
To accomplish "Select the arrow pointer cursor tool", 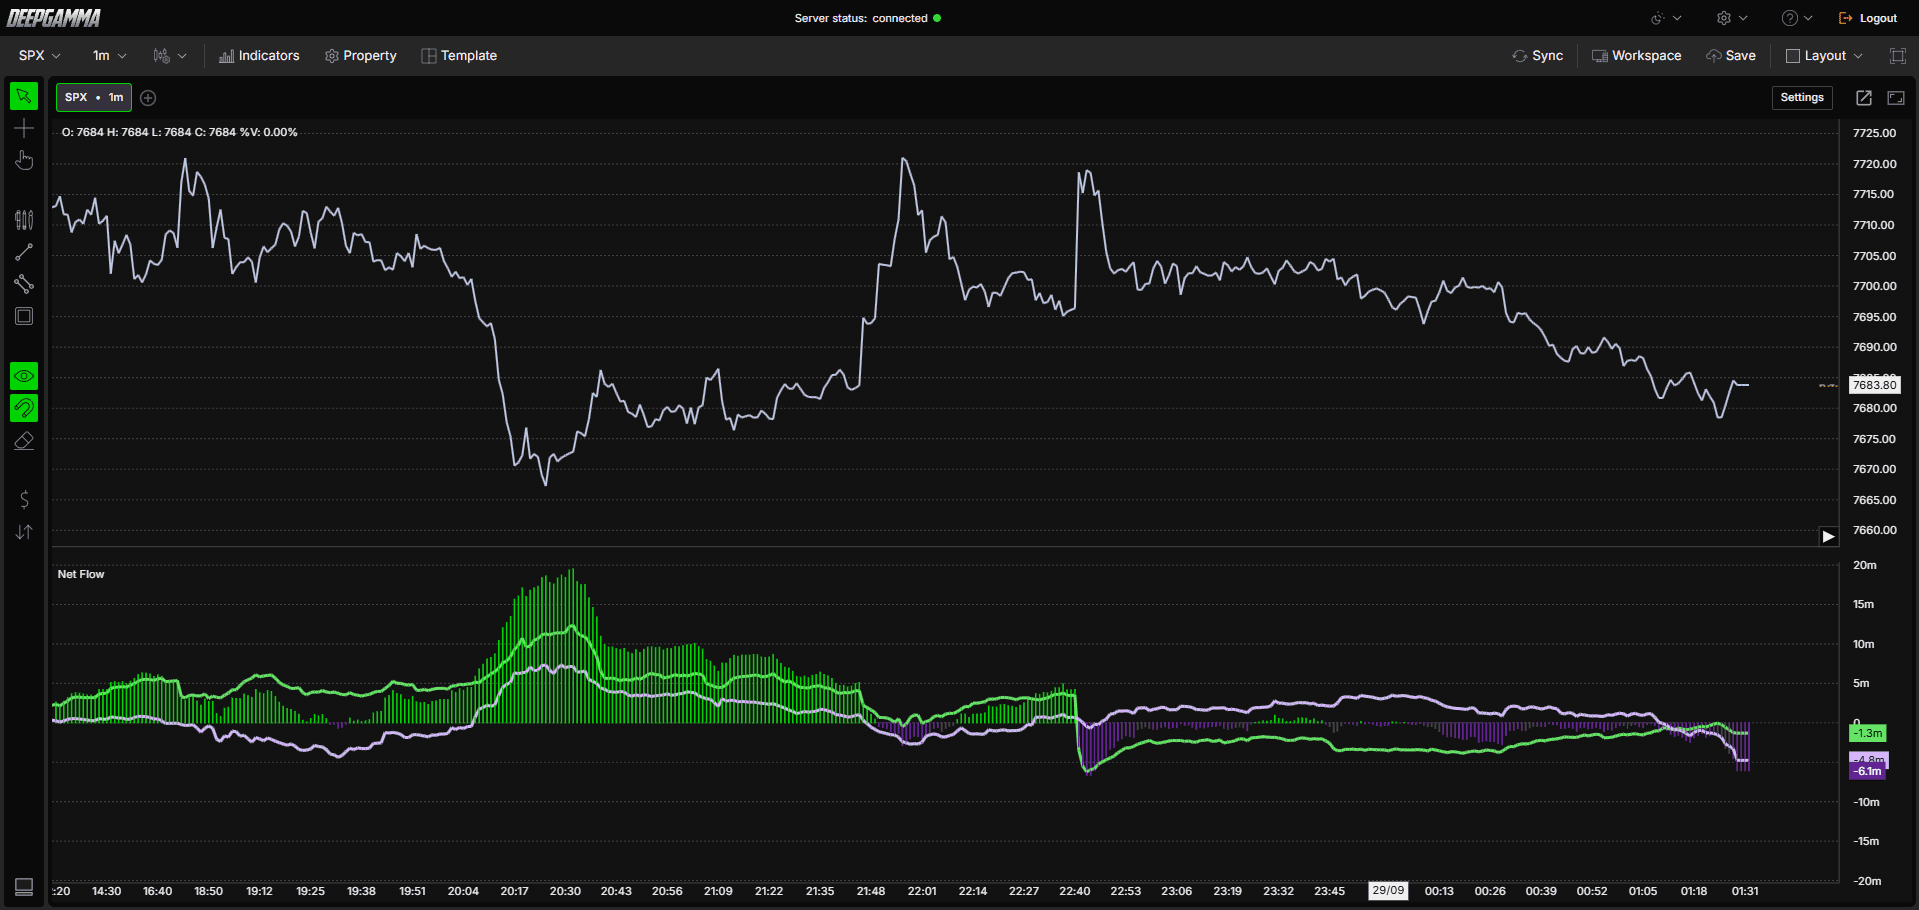I will pos(24,96).
